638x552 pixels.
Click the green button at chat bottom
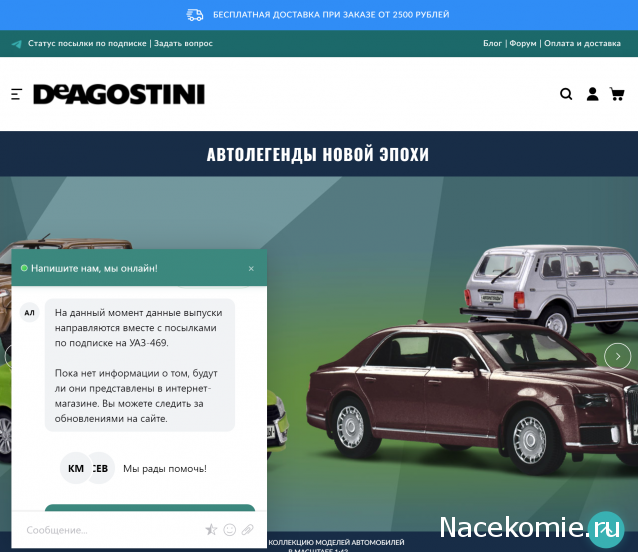click(150, 508)
